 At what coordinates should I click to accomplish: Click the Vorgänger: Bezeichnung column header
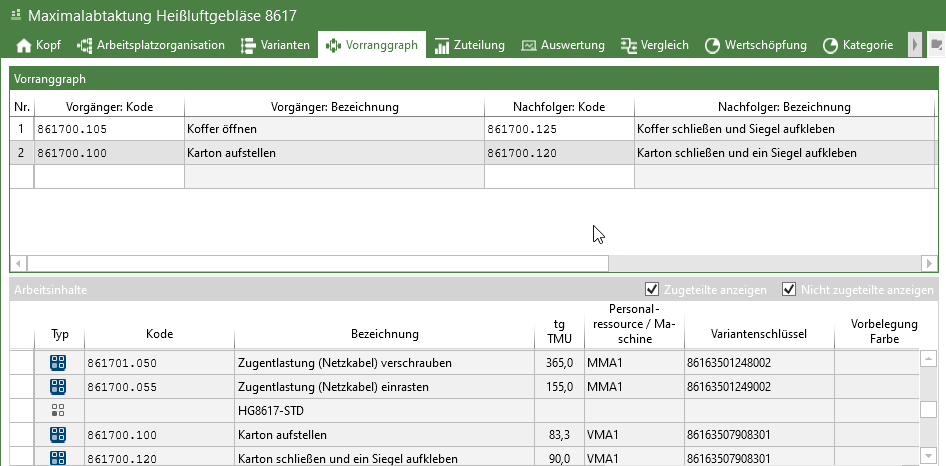click(334, 107)
